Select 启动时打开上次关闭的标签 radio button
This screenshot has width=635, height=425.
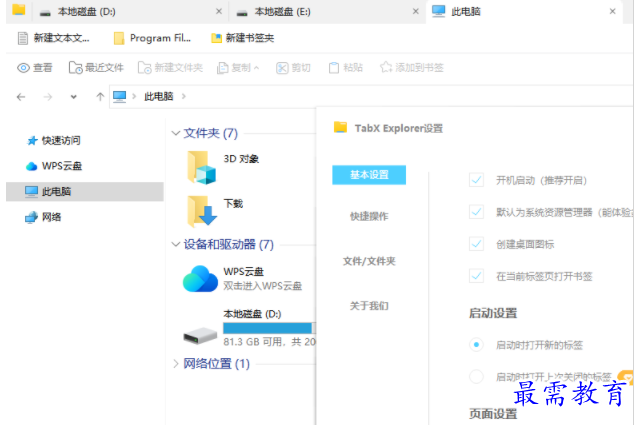click(x=476, y=377)
